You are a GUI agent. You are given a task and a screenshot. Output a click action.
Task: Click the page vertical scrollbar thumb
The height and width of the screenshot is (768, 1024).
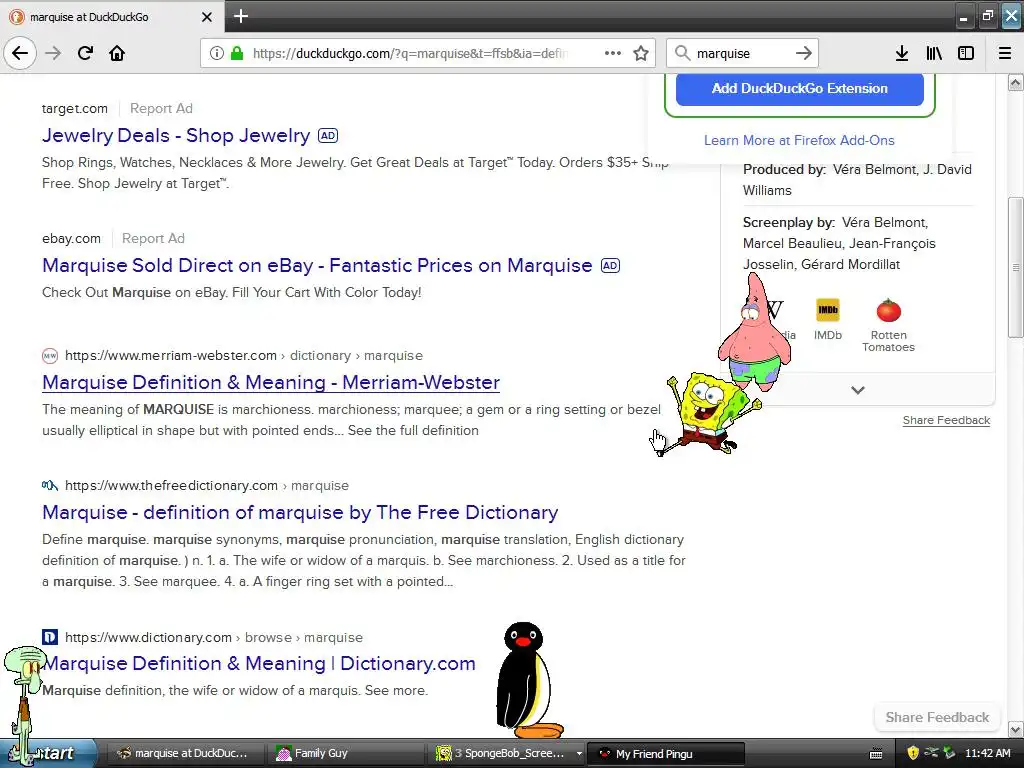coord(1015,267)
